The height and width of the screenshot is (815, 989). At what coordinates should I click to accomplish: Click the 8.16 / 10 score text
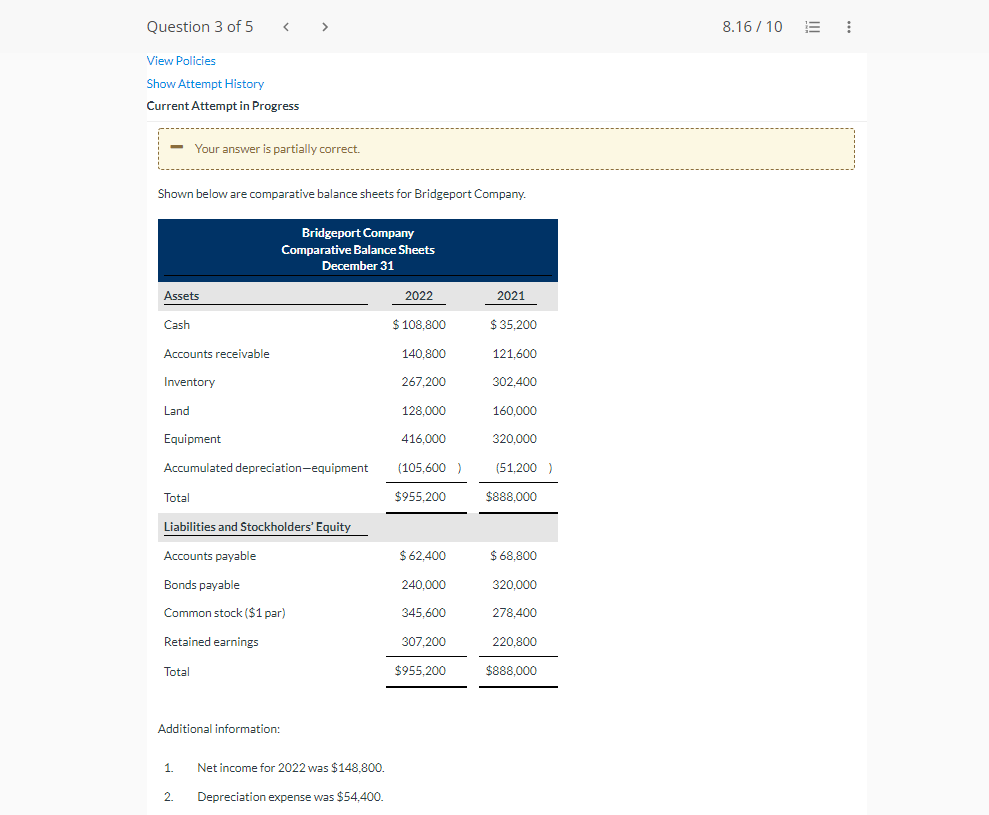point(752,26)
